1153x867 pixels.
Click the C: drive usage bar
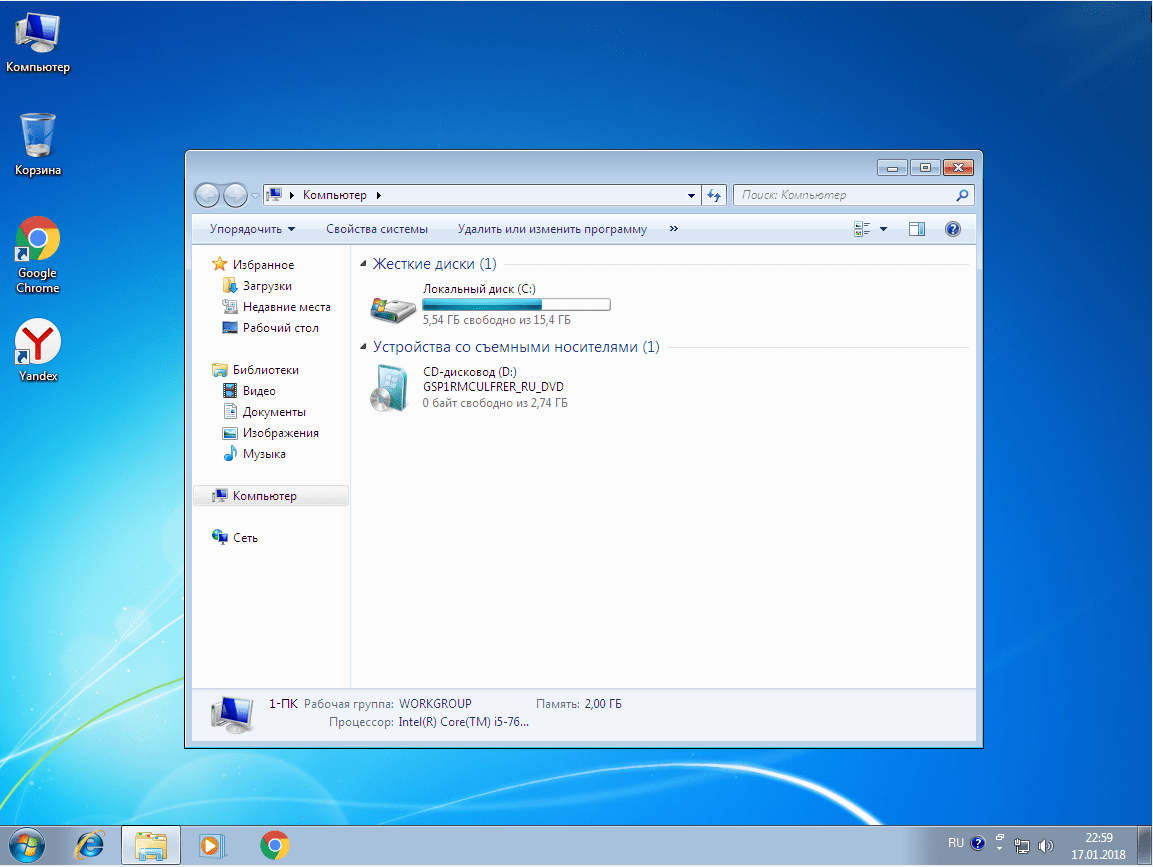pyautogui.click(x=516, y=304)
